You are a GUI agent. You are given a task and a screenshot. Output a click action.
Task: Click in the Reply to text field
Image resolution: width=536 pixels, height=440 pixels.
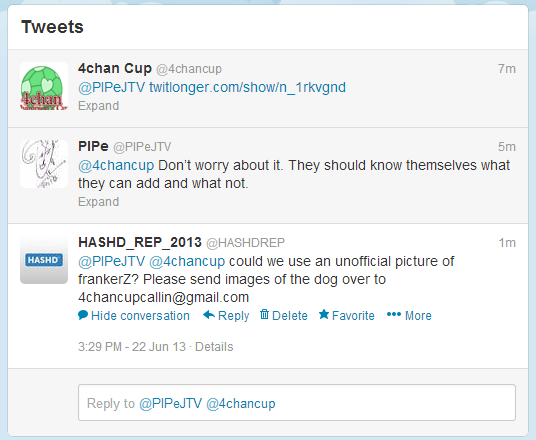pyautogui.click(x=297, y=403)
